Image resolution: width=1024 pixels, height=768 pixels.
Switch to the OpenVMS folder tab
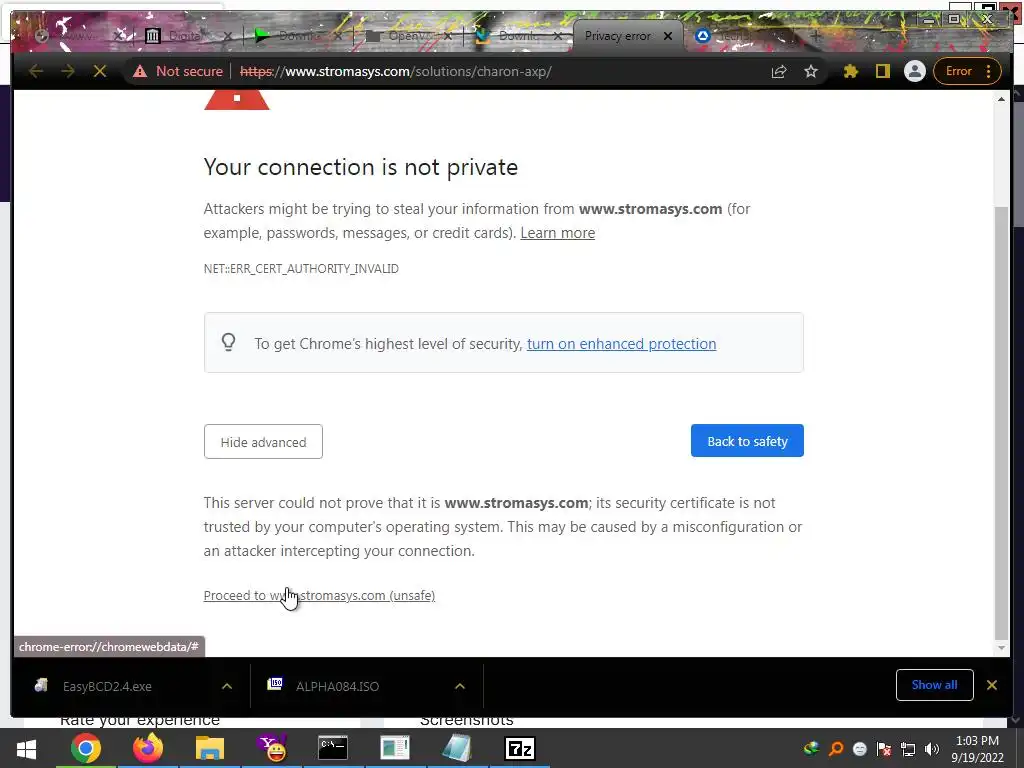[405, 36]
